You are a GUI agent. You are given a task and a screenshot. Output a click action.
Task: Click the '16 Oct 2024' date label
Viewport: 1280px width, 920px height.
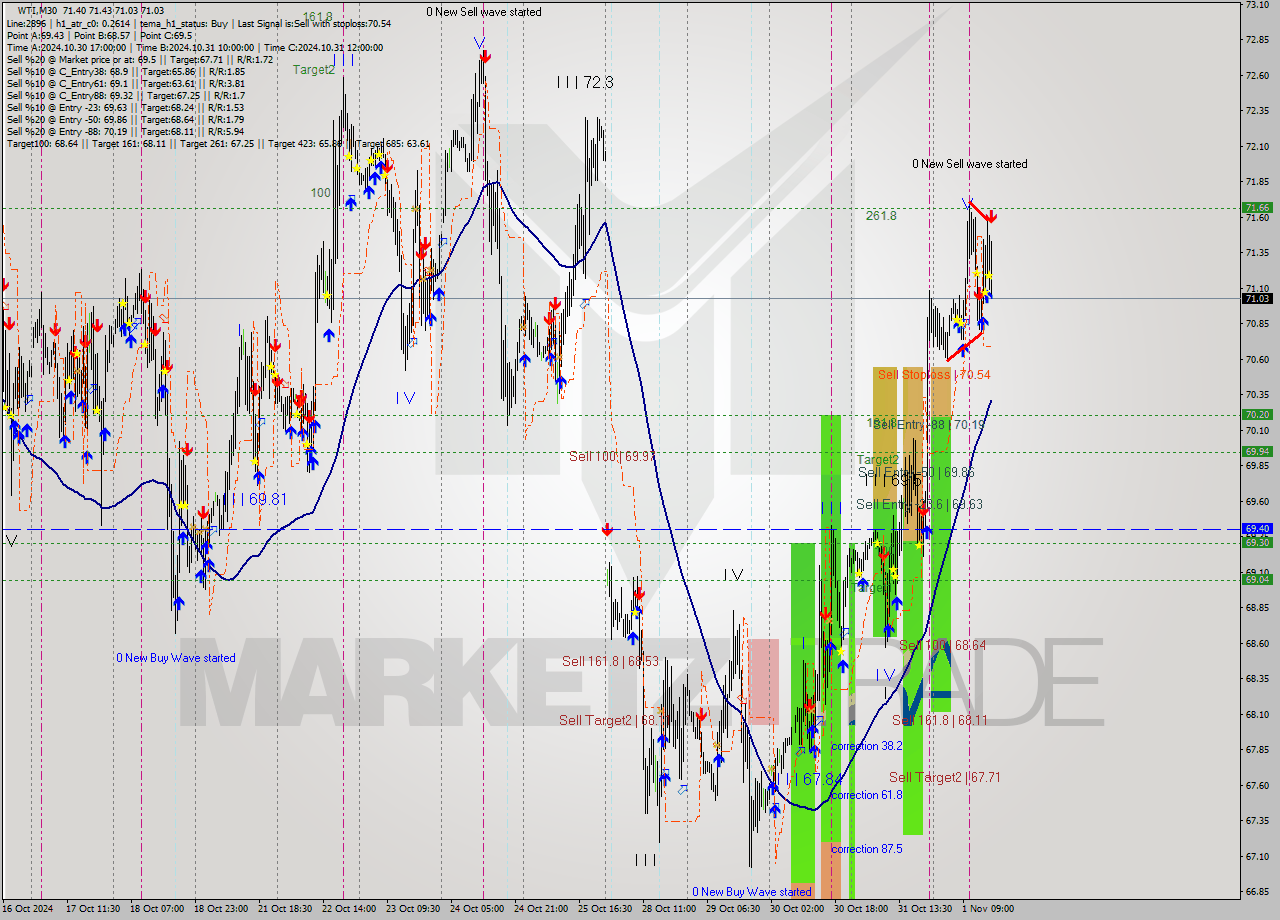tap(28, 909)
